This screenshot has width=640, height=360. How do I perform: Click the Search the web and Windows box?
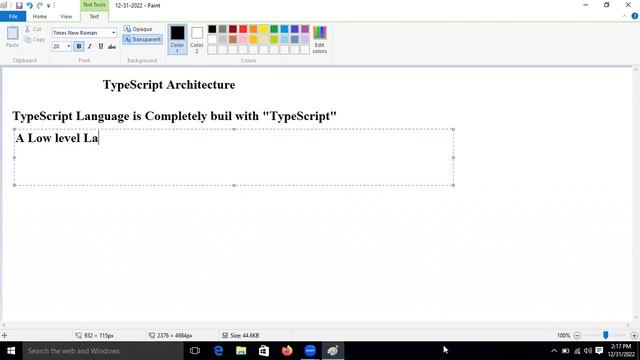[x=103, y=351]
